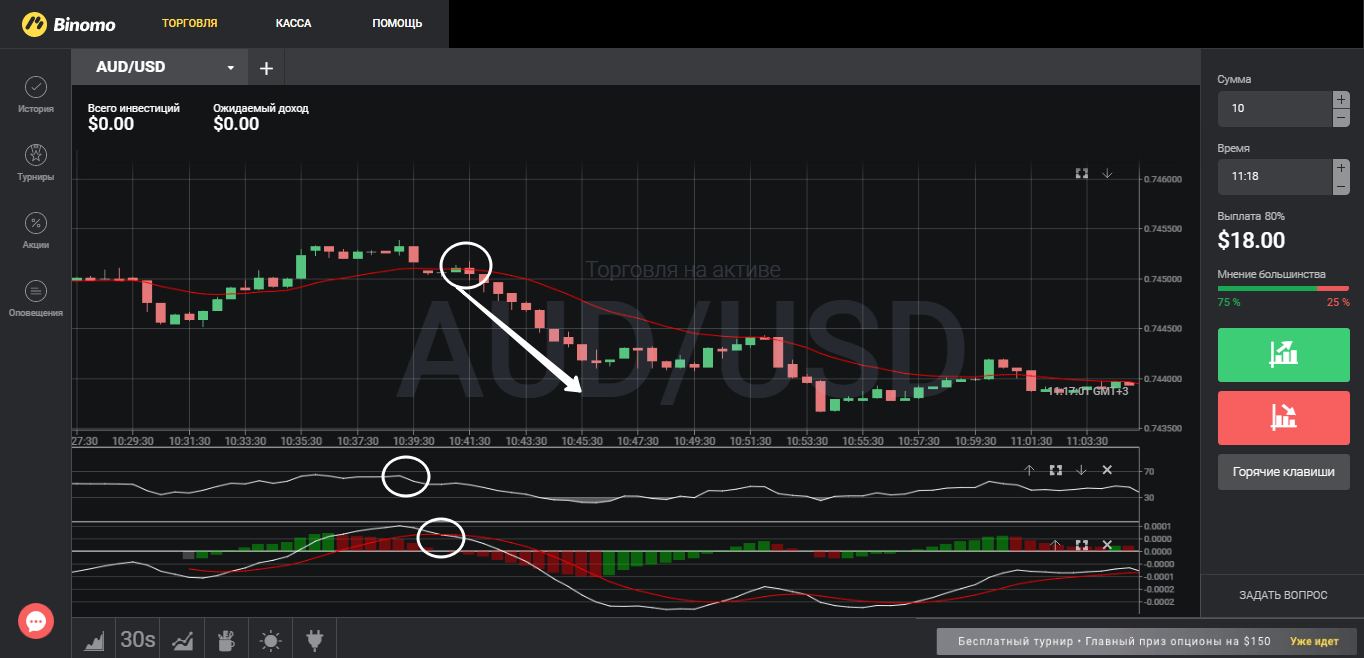
Task: Open the История sidebar section
Action: pyautogui.click(x=35, y=95)
